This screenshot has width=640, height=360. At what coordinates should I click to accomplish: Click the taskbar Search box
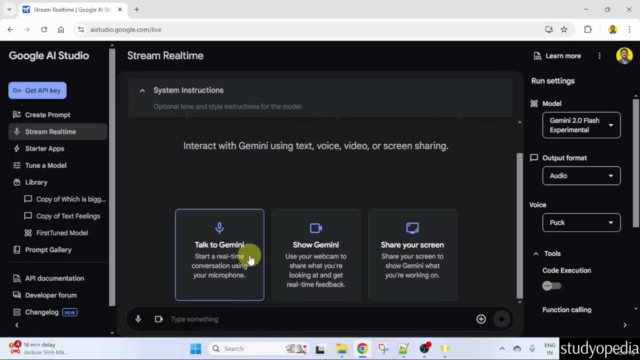(x=258, y=349)
